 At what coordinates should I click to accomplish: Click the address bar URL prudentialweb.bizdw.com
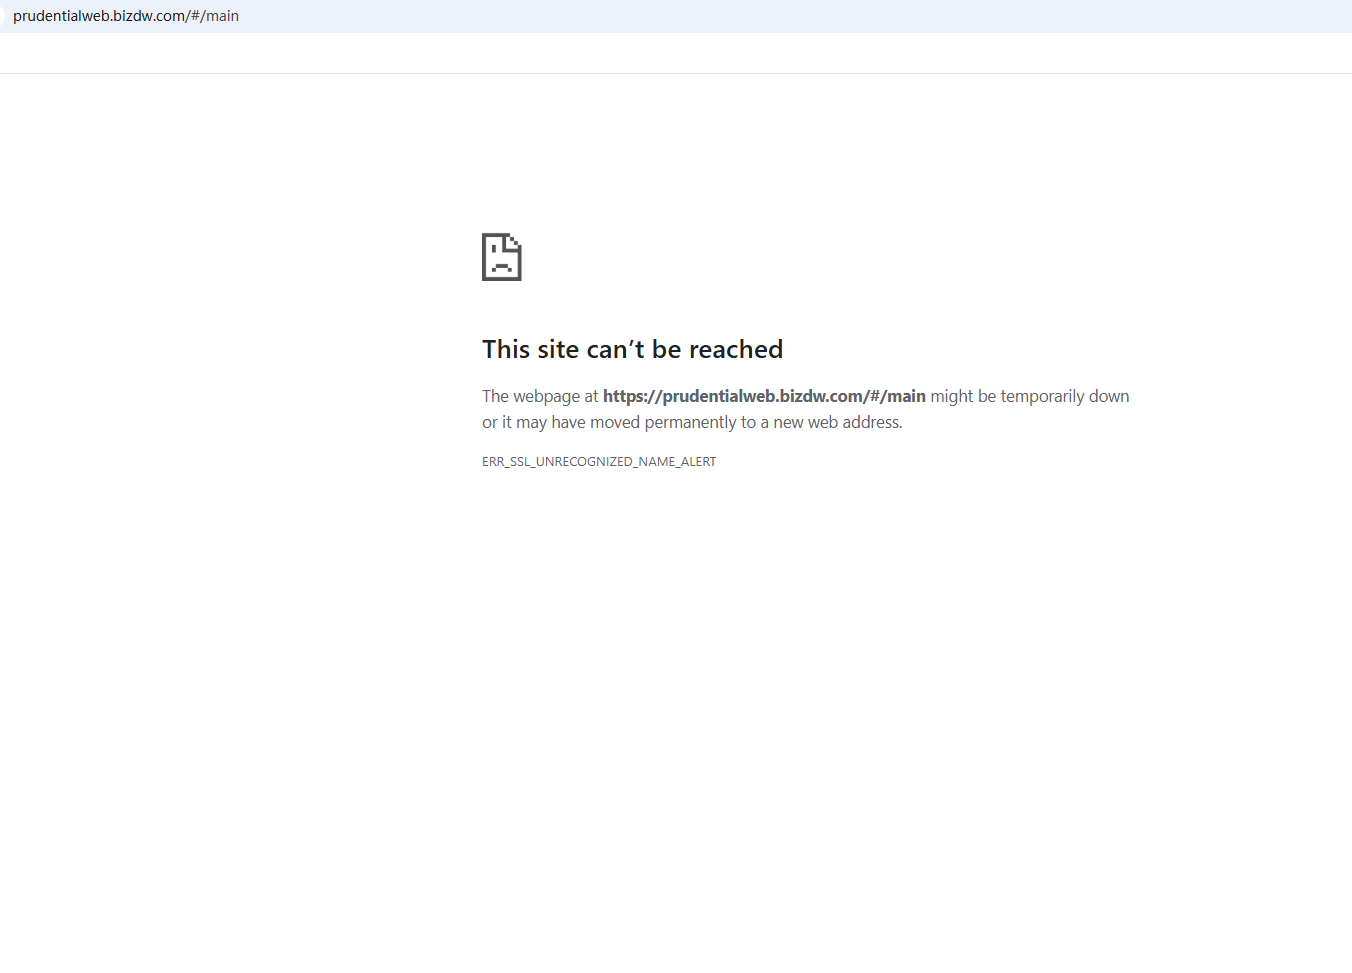pyautogui.click(x=126, y=16)
